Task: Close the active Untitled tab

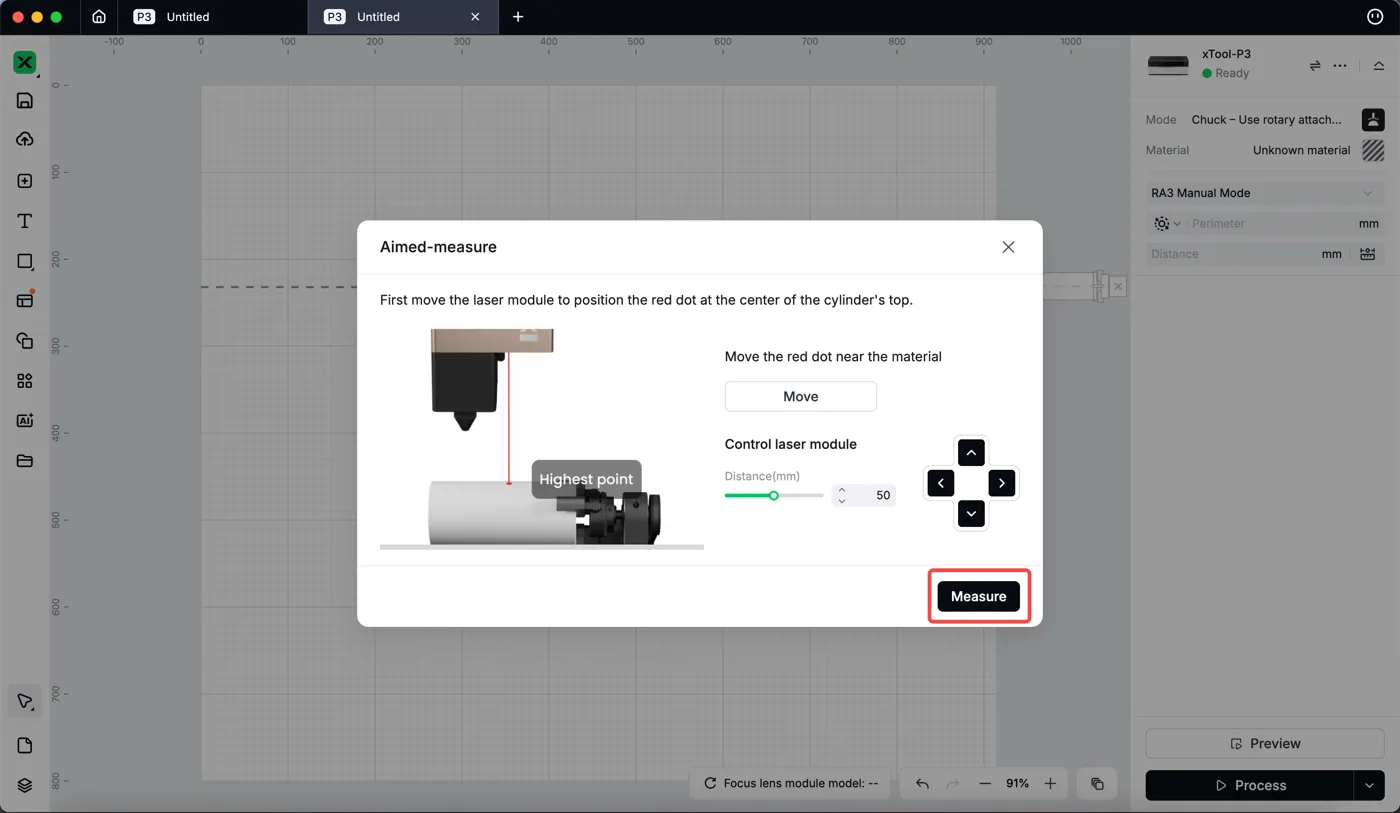Action: tap(475, 17)
